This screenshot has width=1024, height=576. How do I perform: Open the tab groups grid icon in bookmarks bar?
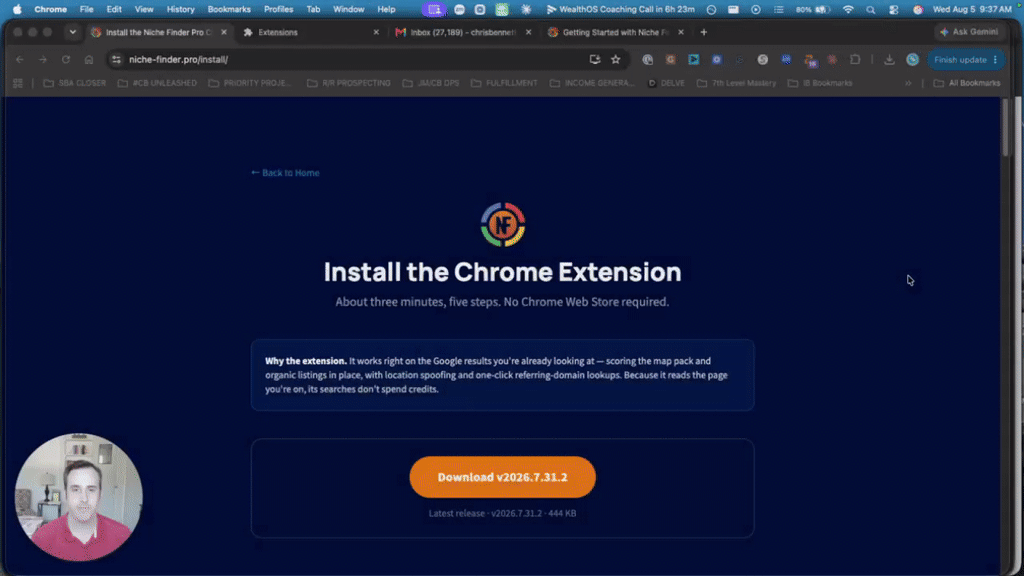pos(18,83)
